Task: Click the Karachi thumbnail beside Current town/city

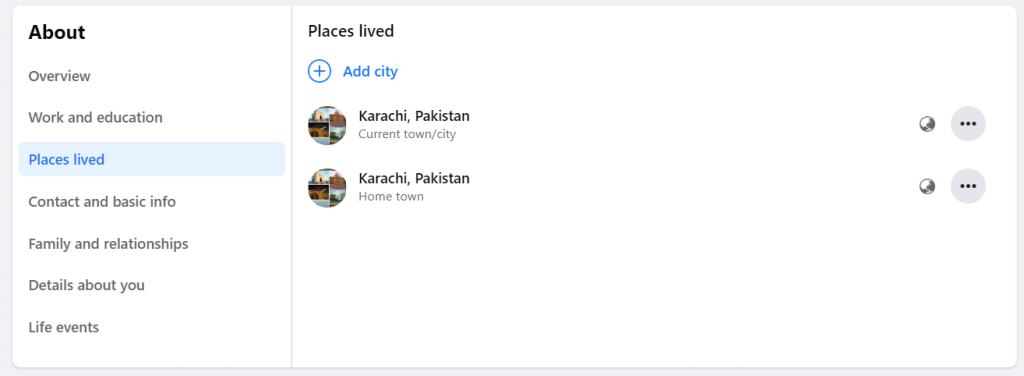Action: coord(327,125)
